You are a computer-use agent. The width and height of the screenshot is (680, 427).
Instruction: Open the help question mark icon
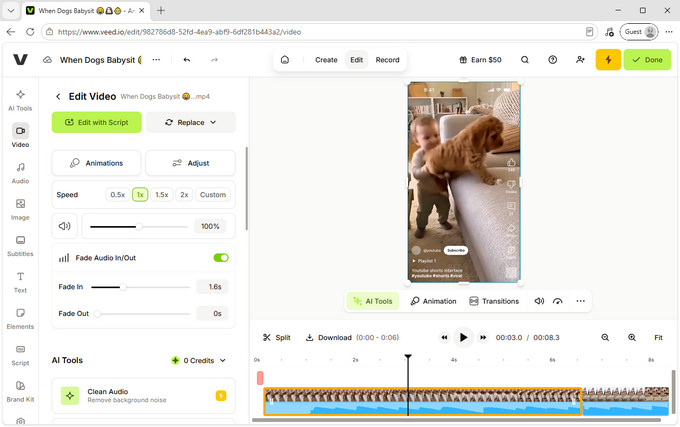(552, 60)
